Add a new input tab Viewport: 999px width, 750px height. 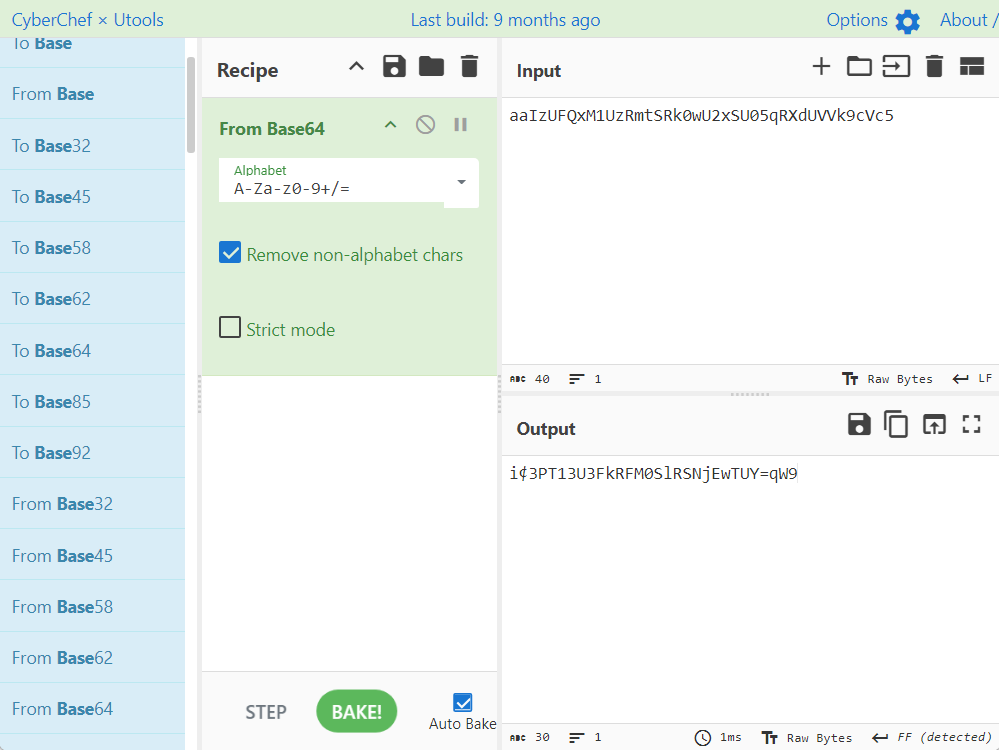click(822, 66)
